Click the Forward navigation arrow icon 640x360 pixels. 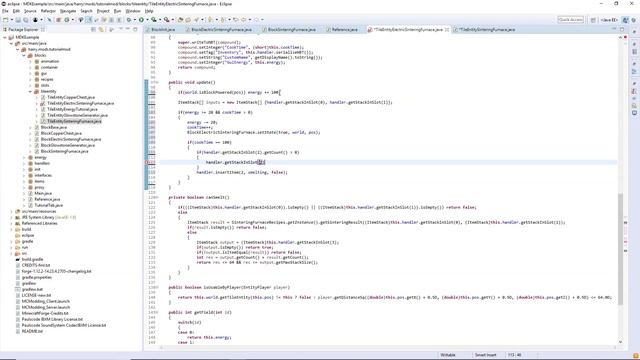tap(257, 20)
